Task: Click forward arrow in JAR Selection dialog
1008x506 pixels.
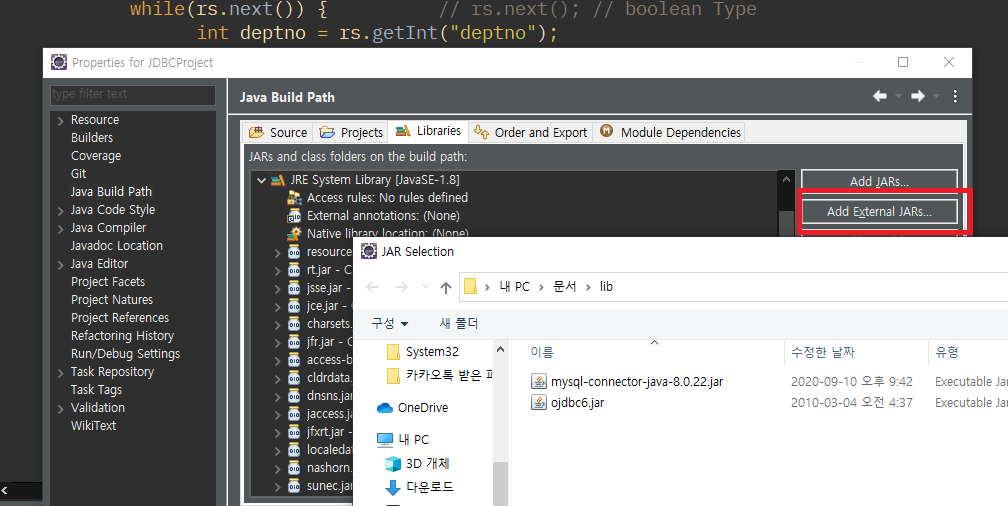Action: tap(401, 287)
